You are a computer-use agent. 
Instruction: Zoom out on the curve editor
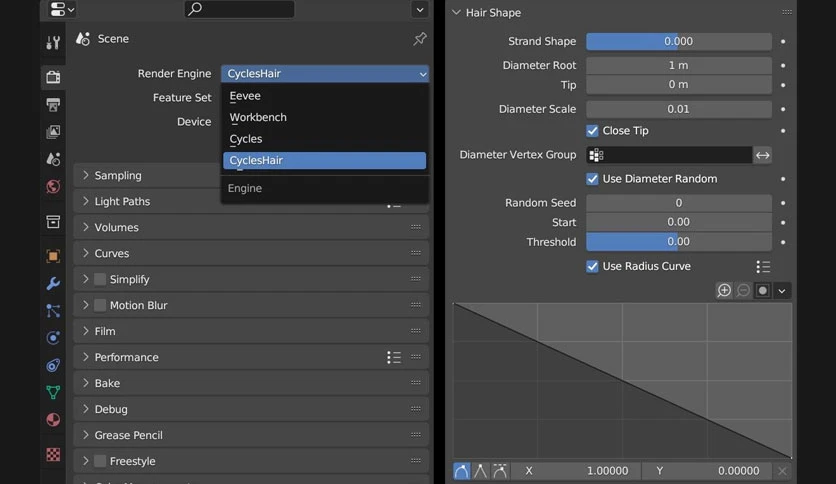(743, 291)
